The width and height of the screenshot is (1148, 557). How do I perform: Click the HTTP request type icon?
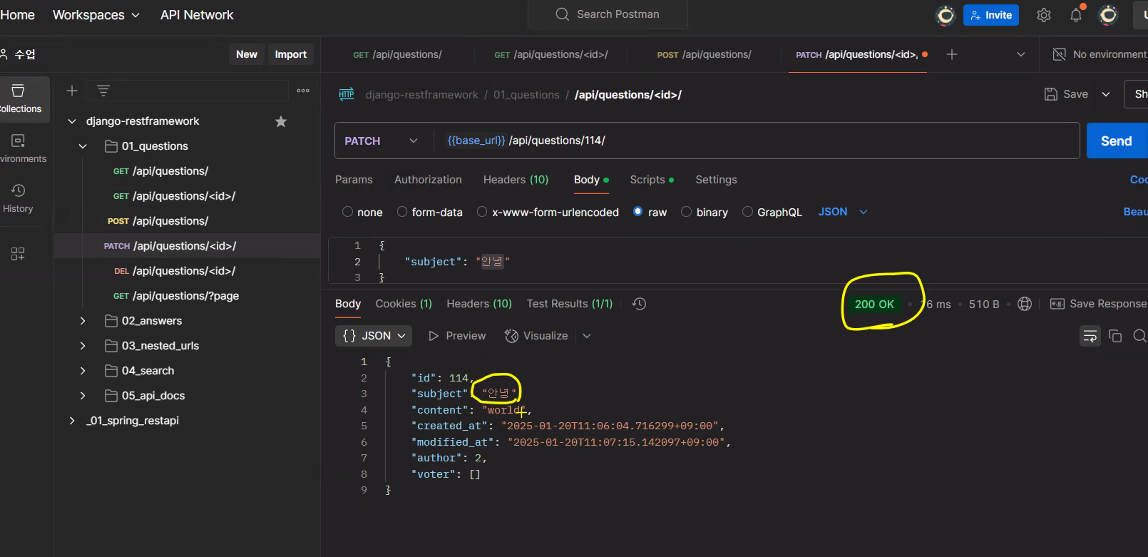[x=346, y=94]
